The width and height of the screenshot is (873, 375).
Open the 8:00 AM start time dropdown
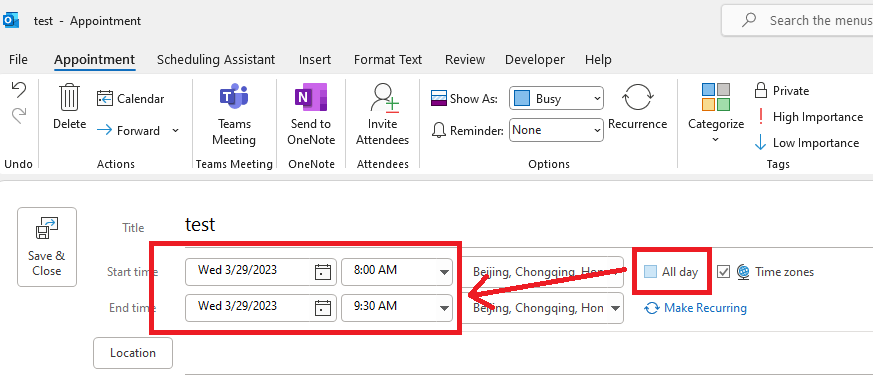click(x=444, y=272)
